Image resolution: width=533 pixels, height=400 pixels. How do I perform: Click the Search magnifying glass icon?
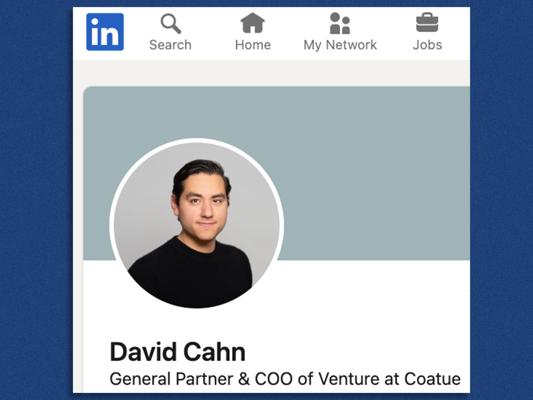pyautogui.click(x=171, y=23)
